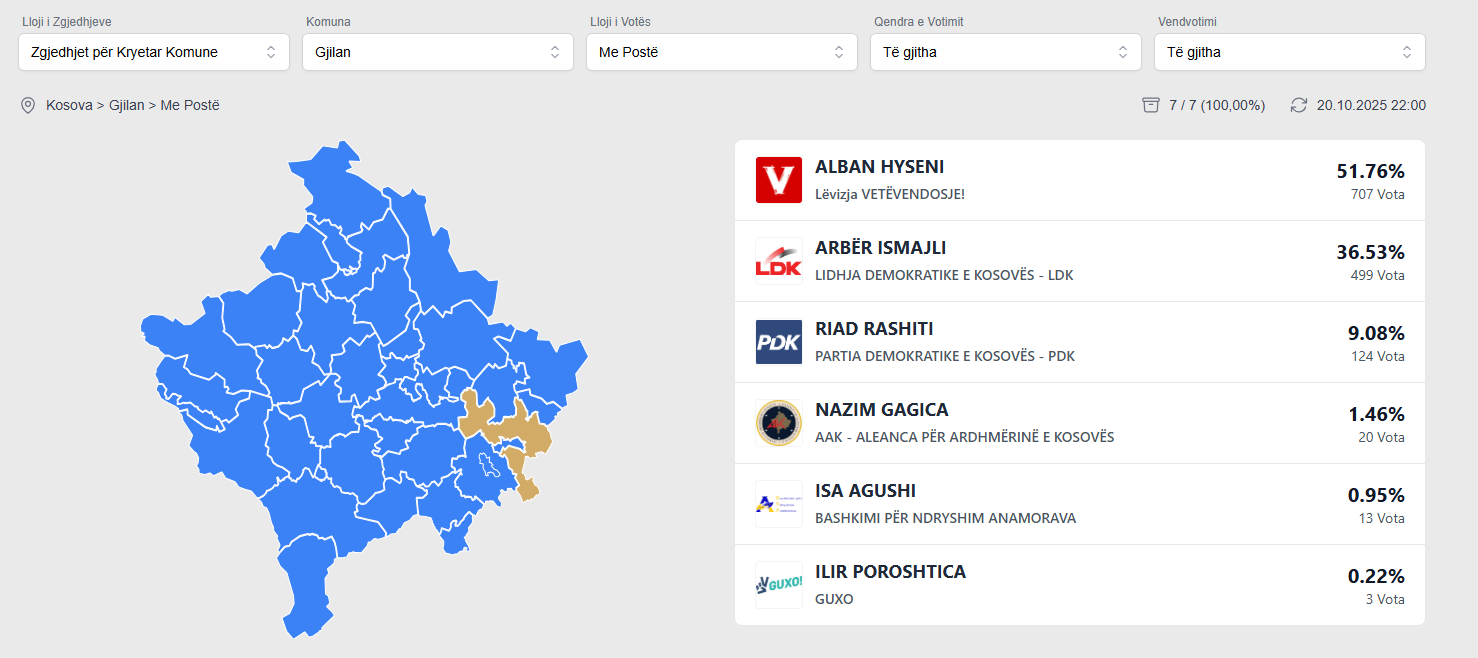Click the LDK party logo
This screenshot has width=1478, height=658.
[778, 261]
